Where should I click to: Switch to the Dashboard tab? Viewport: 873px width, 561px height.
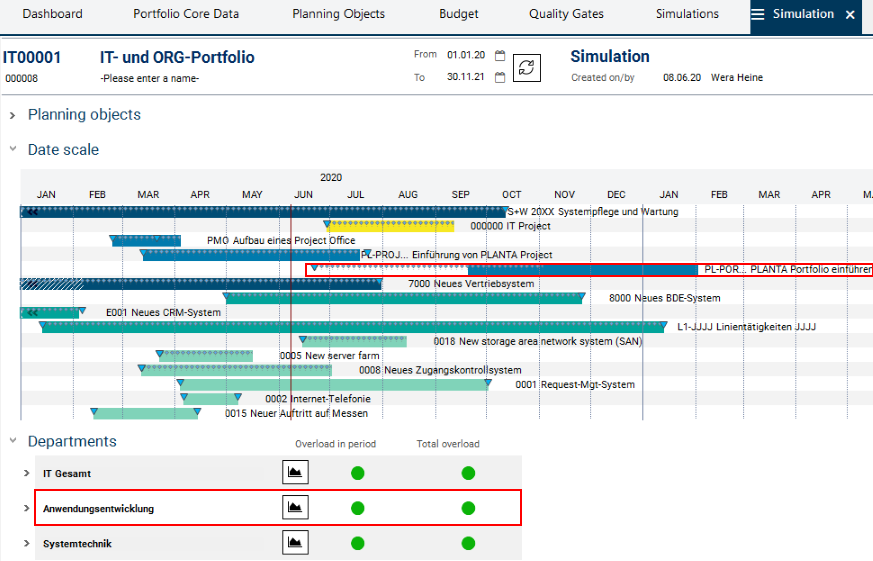(x=52, y=15)
